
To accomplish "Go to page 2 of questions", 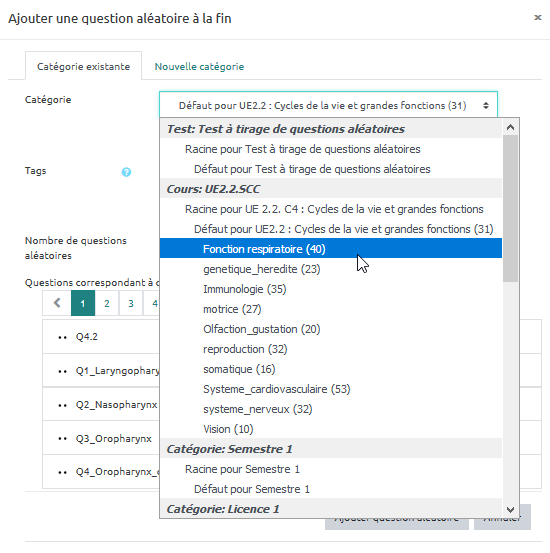I will click(x=107, y=303).
